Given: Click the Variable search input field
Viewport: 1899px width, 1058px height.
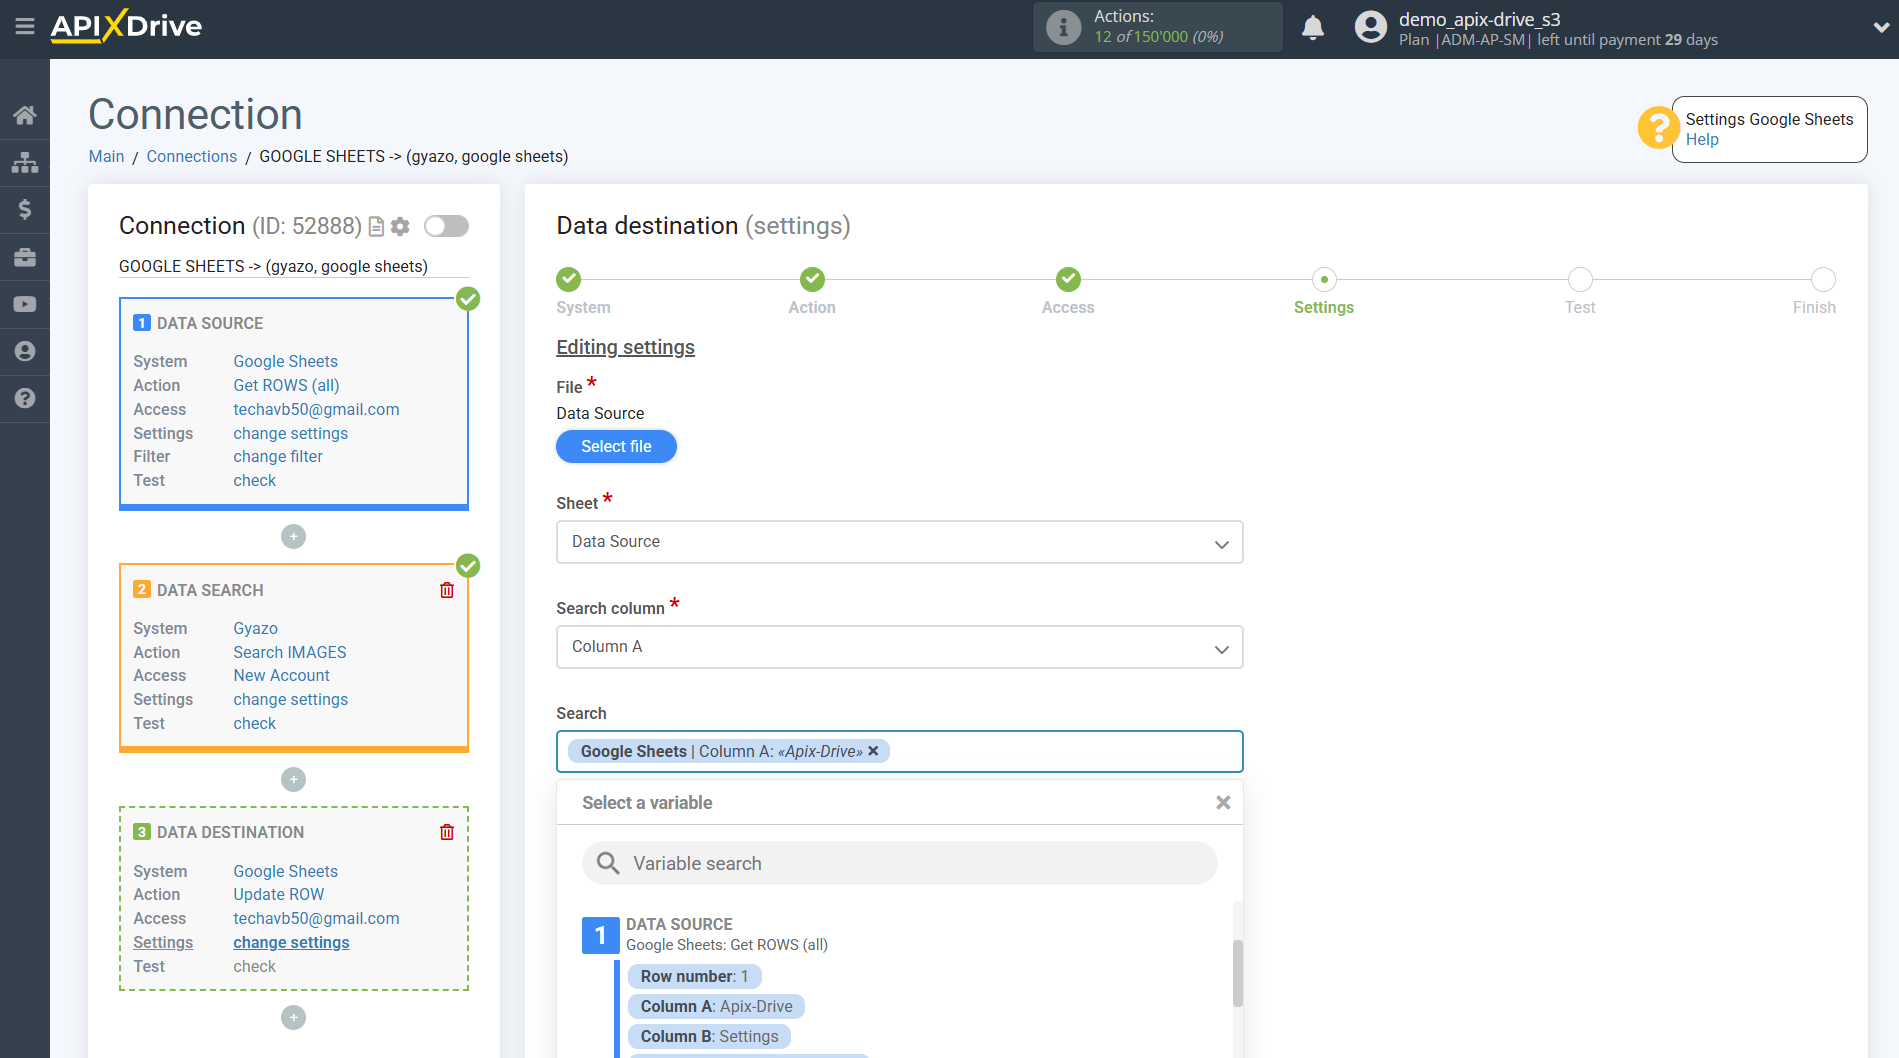Looking at the screenshot, I should pyautogui.click(x=900, y=863).
